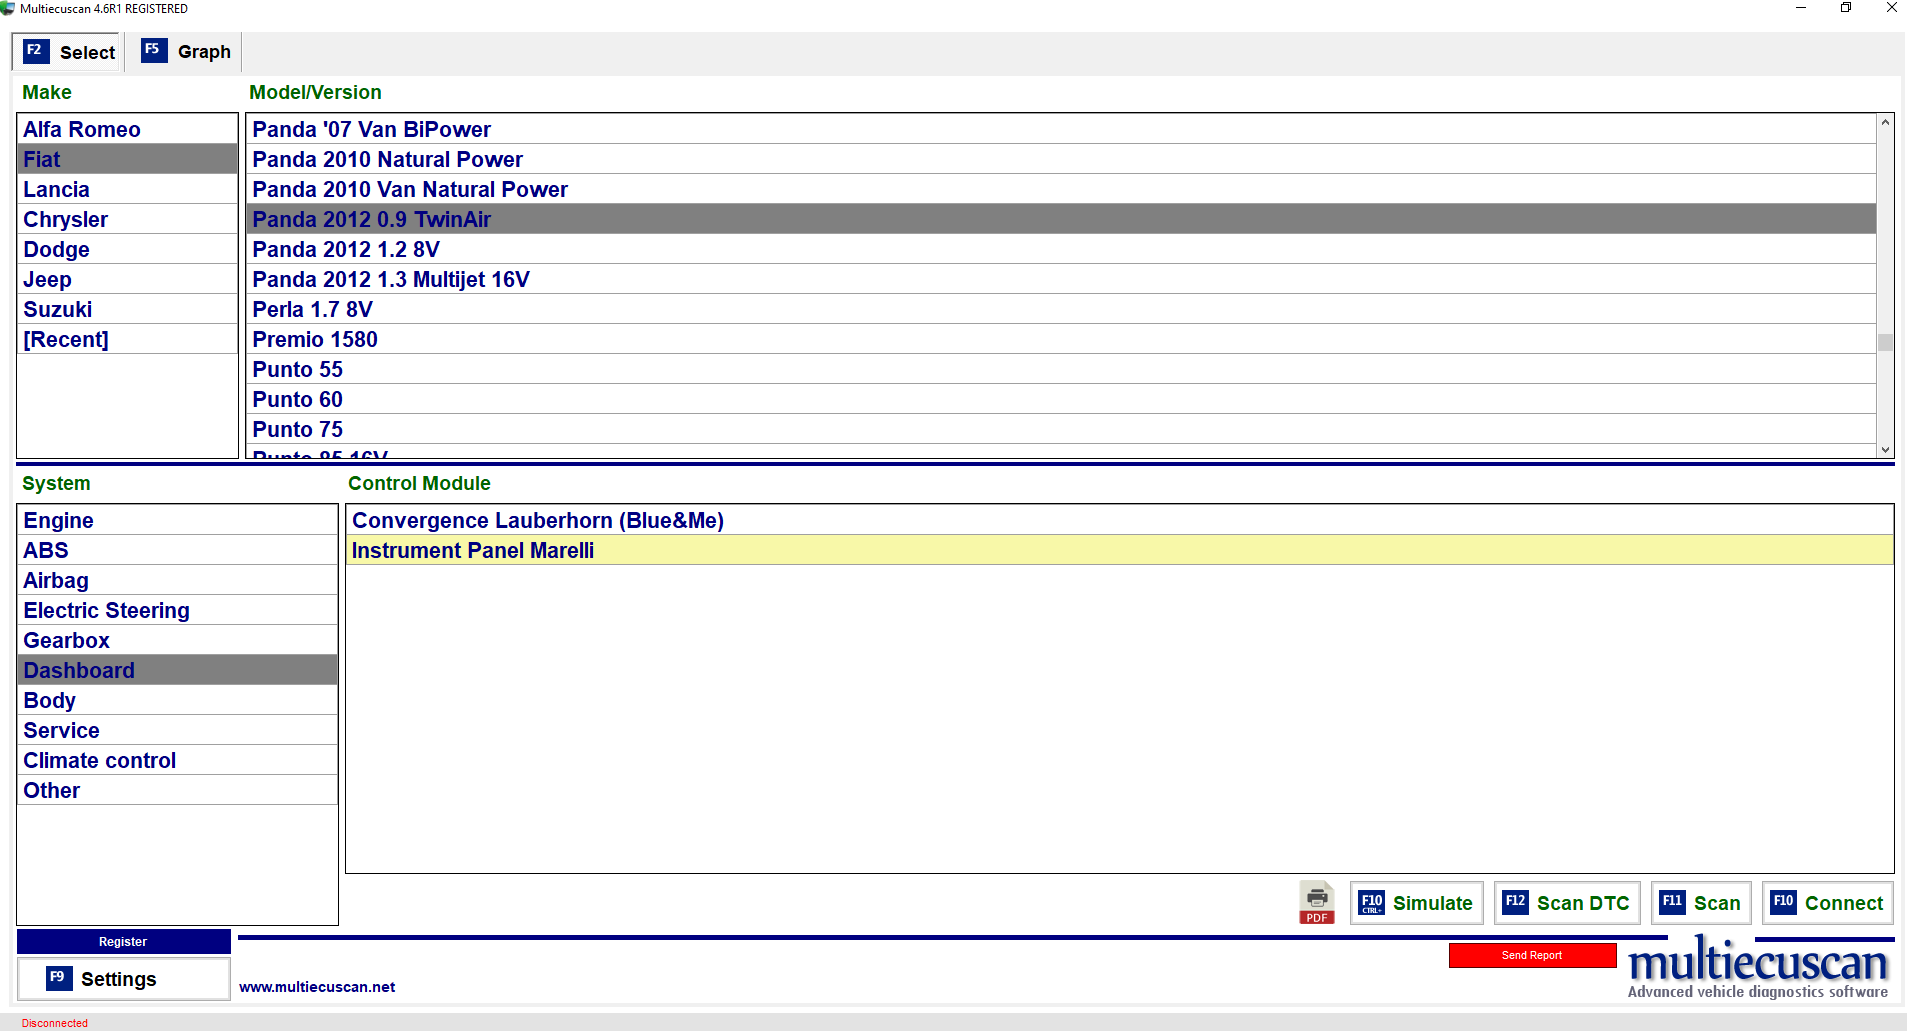Select Suzuki make
The height and width of the screenshot is (1031, 1907).
click(127, 309)
